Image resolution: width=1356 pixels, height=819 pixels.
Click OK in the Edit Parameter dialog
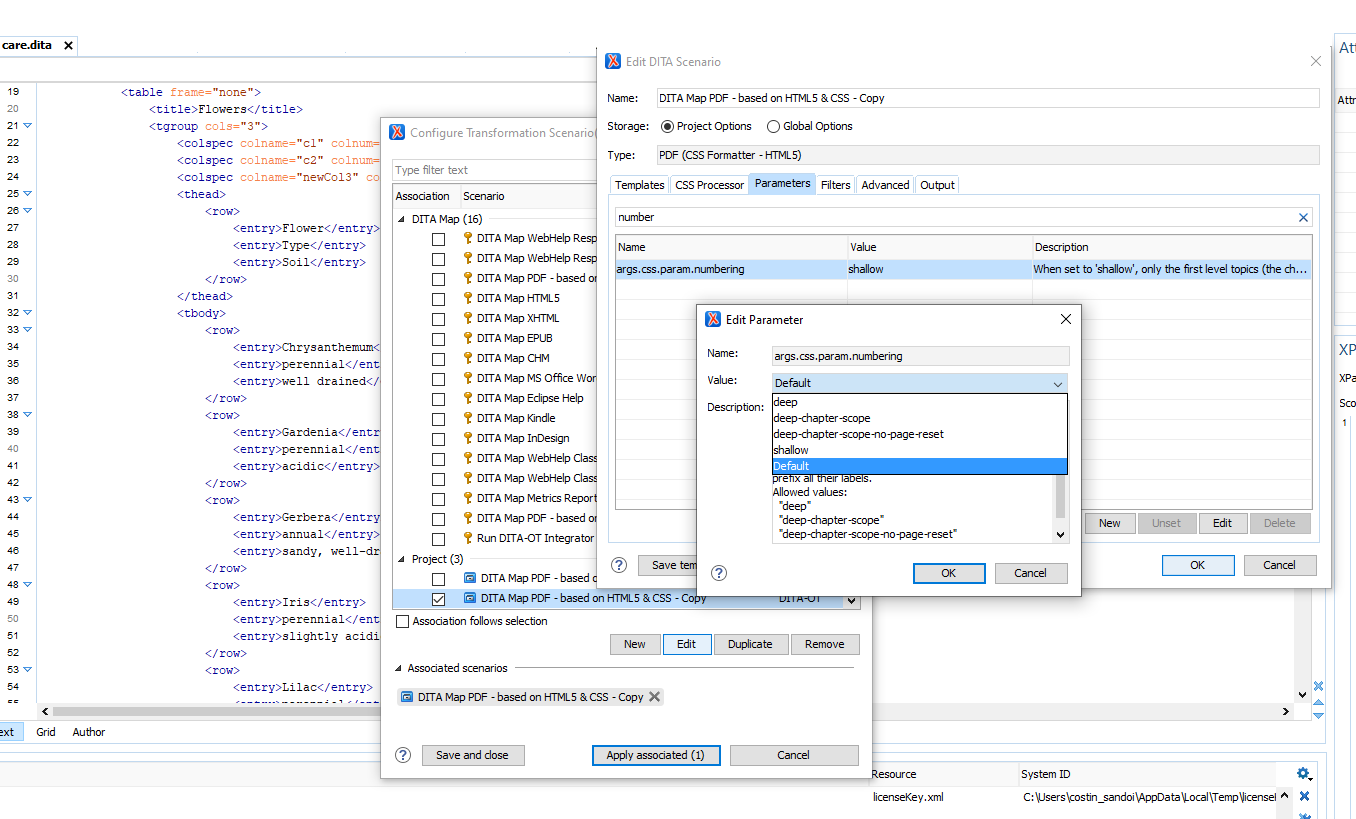coord(949,573)
